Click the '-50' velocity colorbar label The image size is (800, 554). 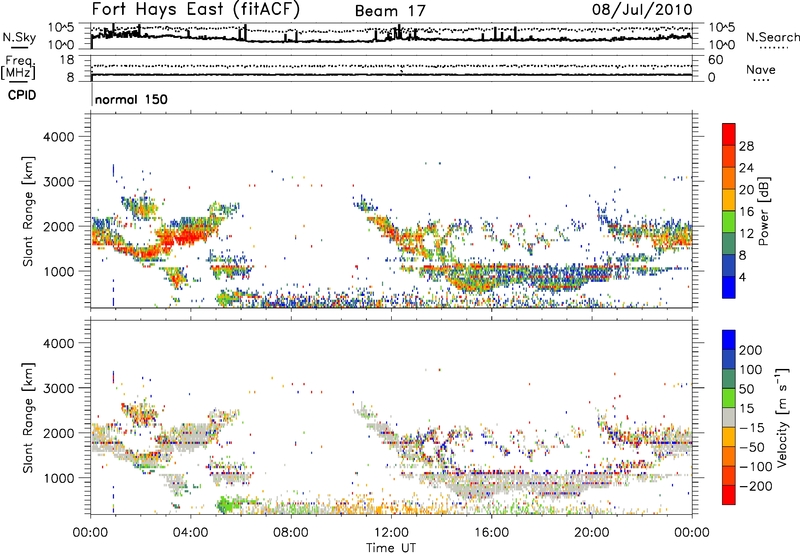point(753,447)
